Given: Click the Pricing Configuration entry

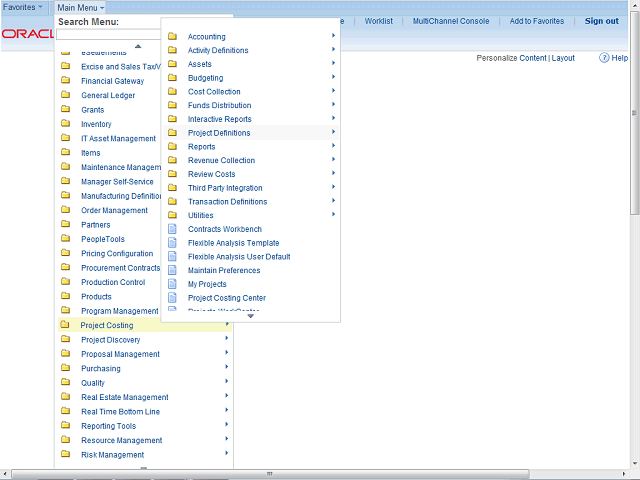Looking at the screenshot, I should coord(117,253).
